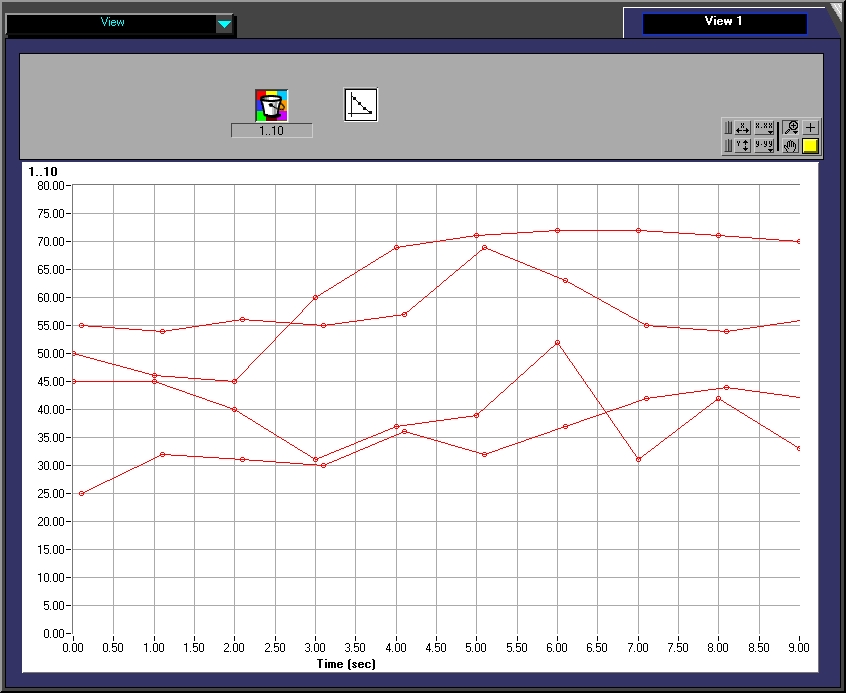The height and width of the screenshot is (693, 846).
Task: Click the line graph type icon
Action: pyautogui.click(x=360, y=105)
